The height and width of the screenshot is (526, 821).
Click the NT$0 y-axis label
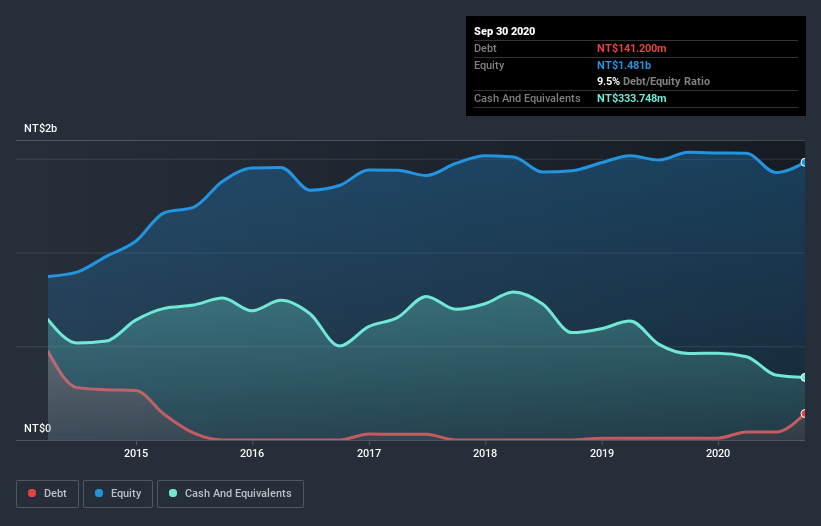click(x=37, y=428)
